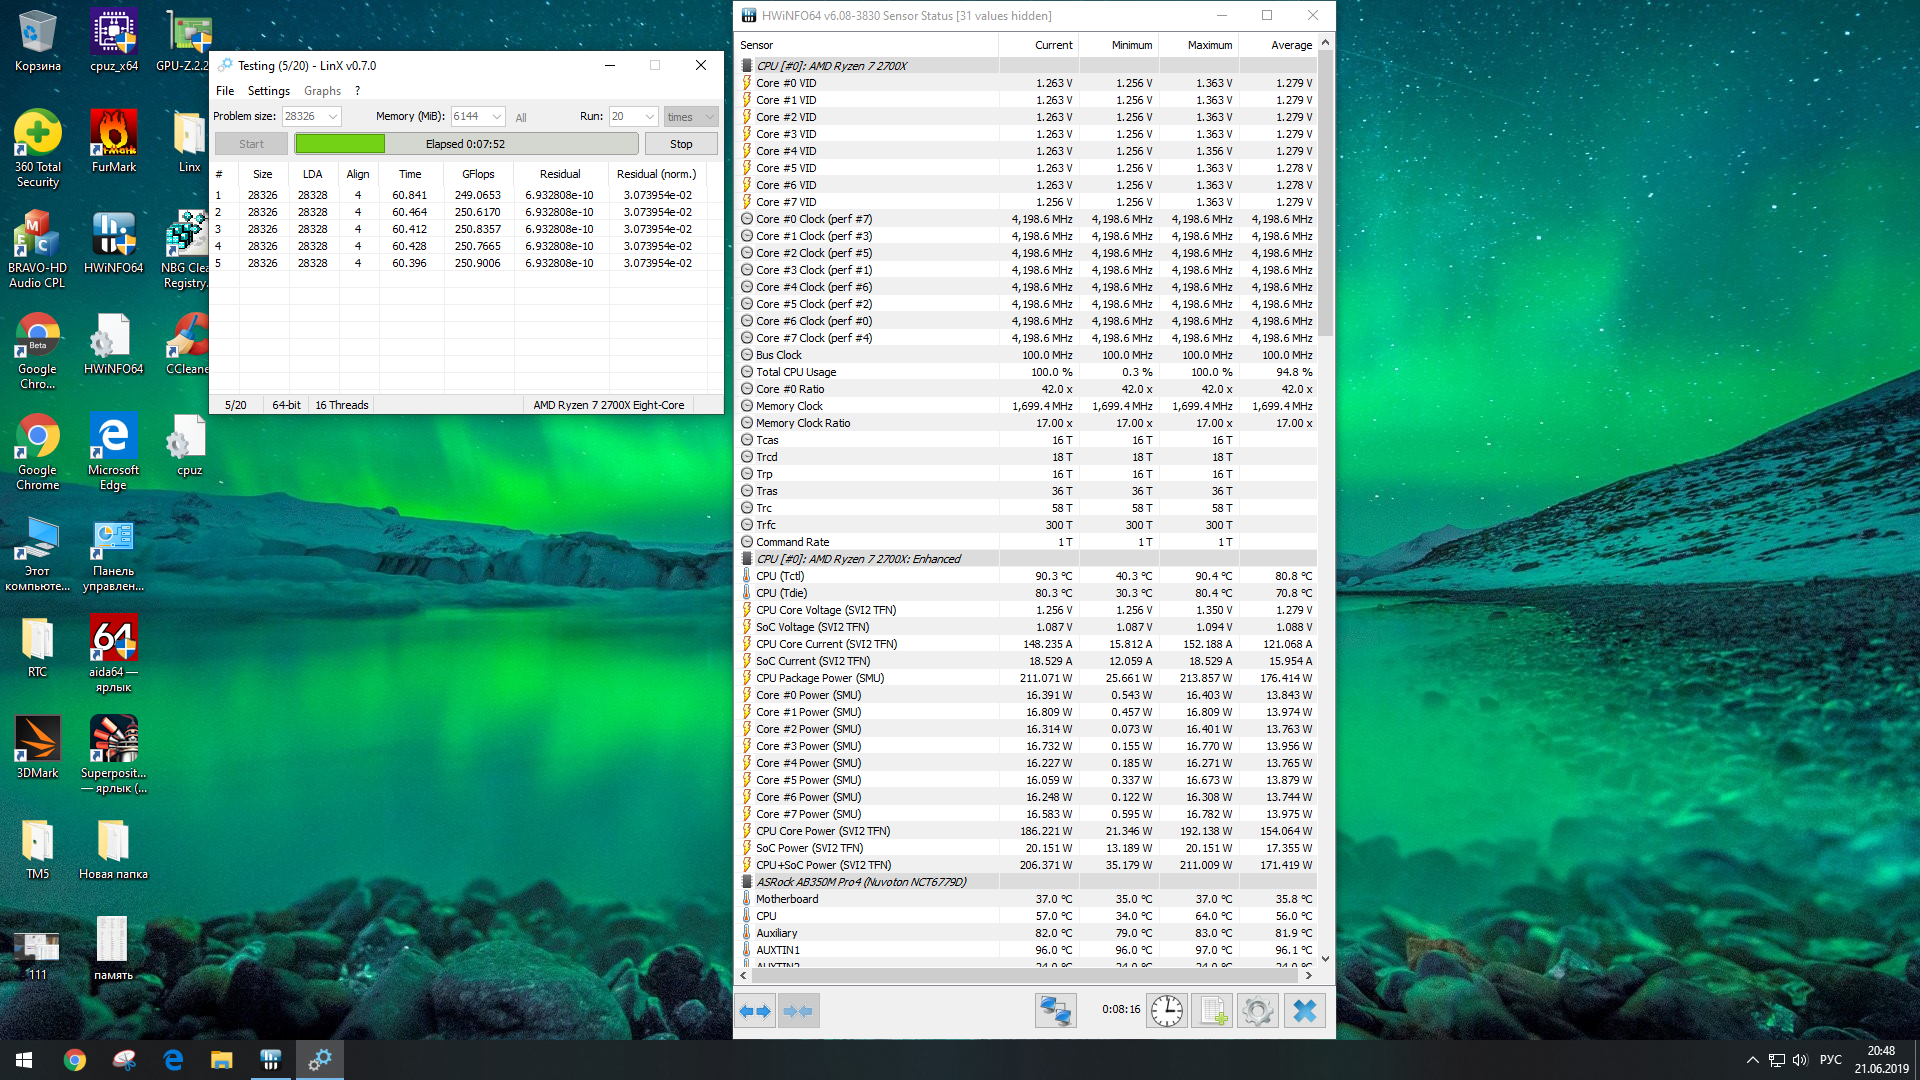Click the HWiNFO horizontal scrollbar

tap(1025, 975)
